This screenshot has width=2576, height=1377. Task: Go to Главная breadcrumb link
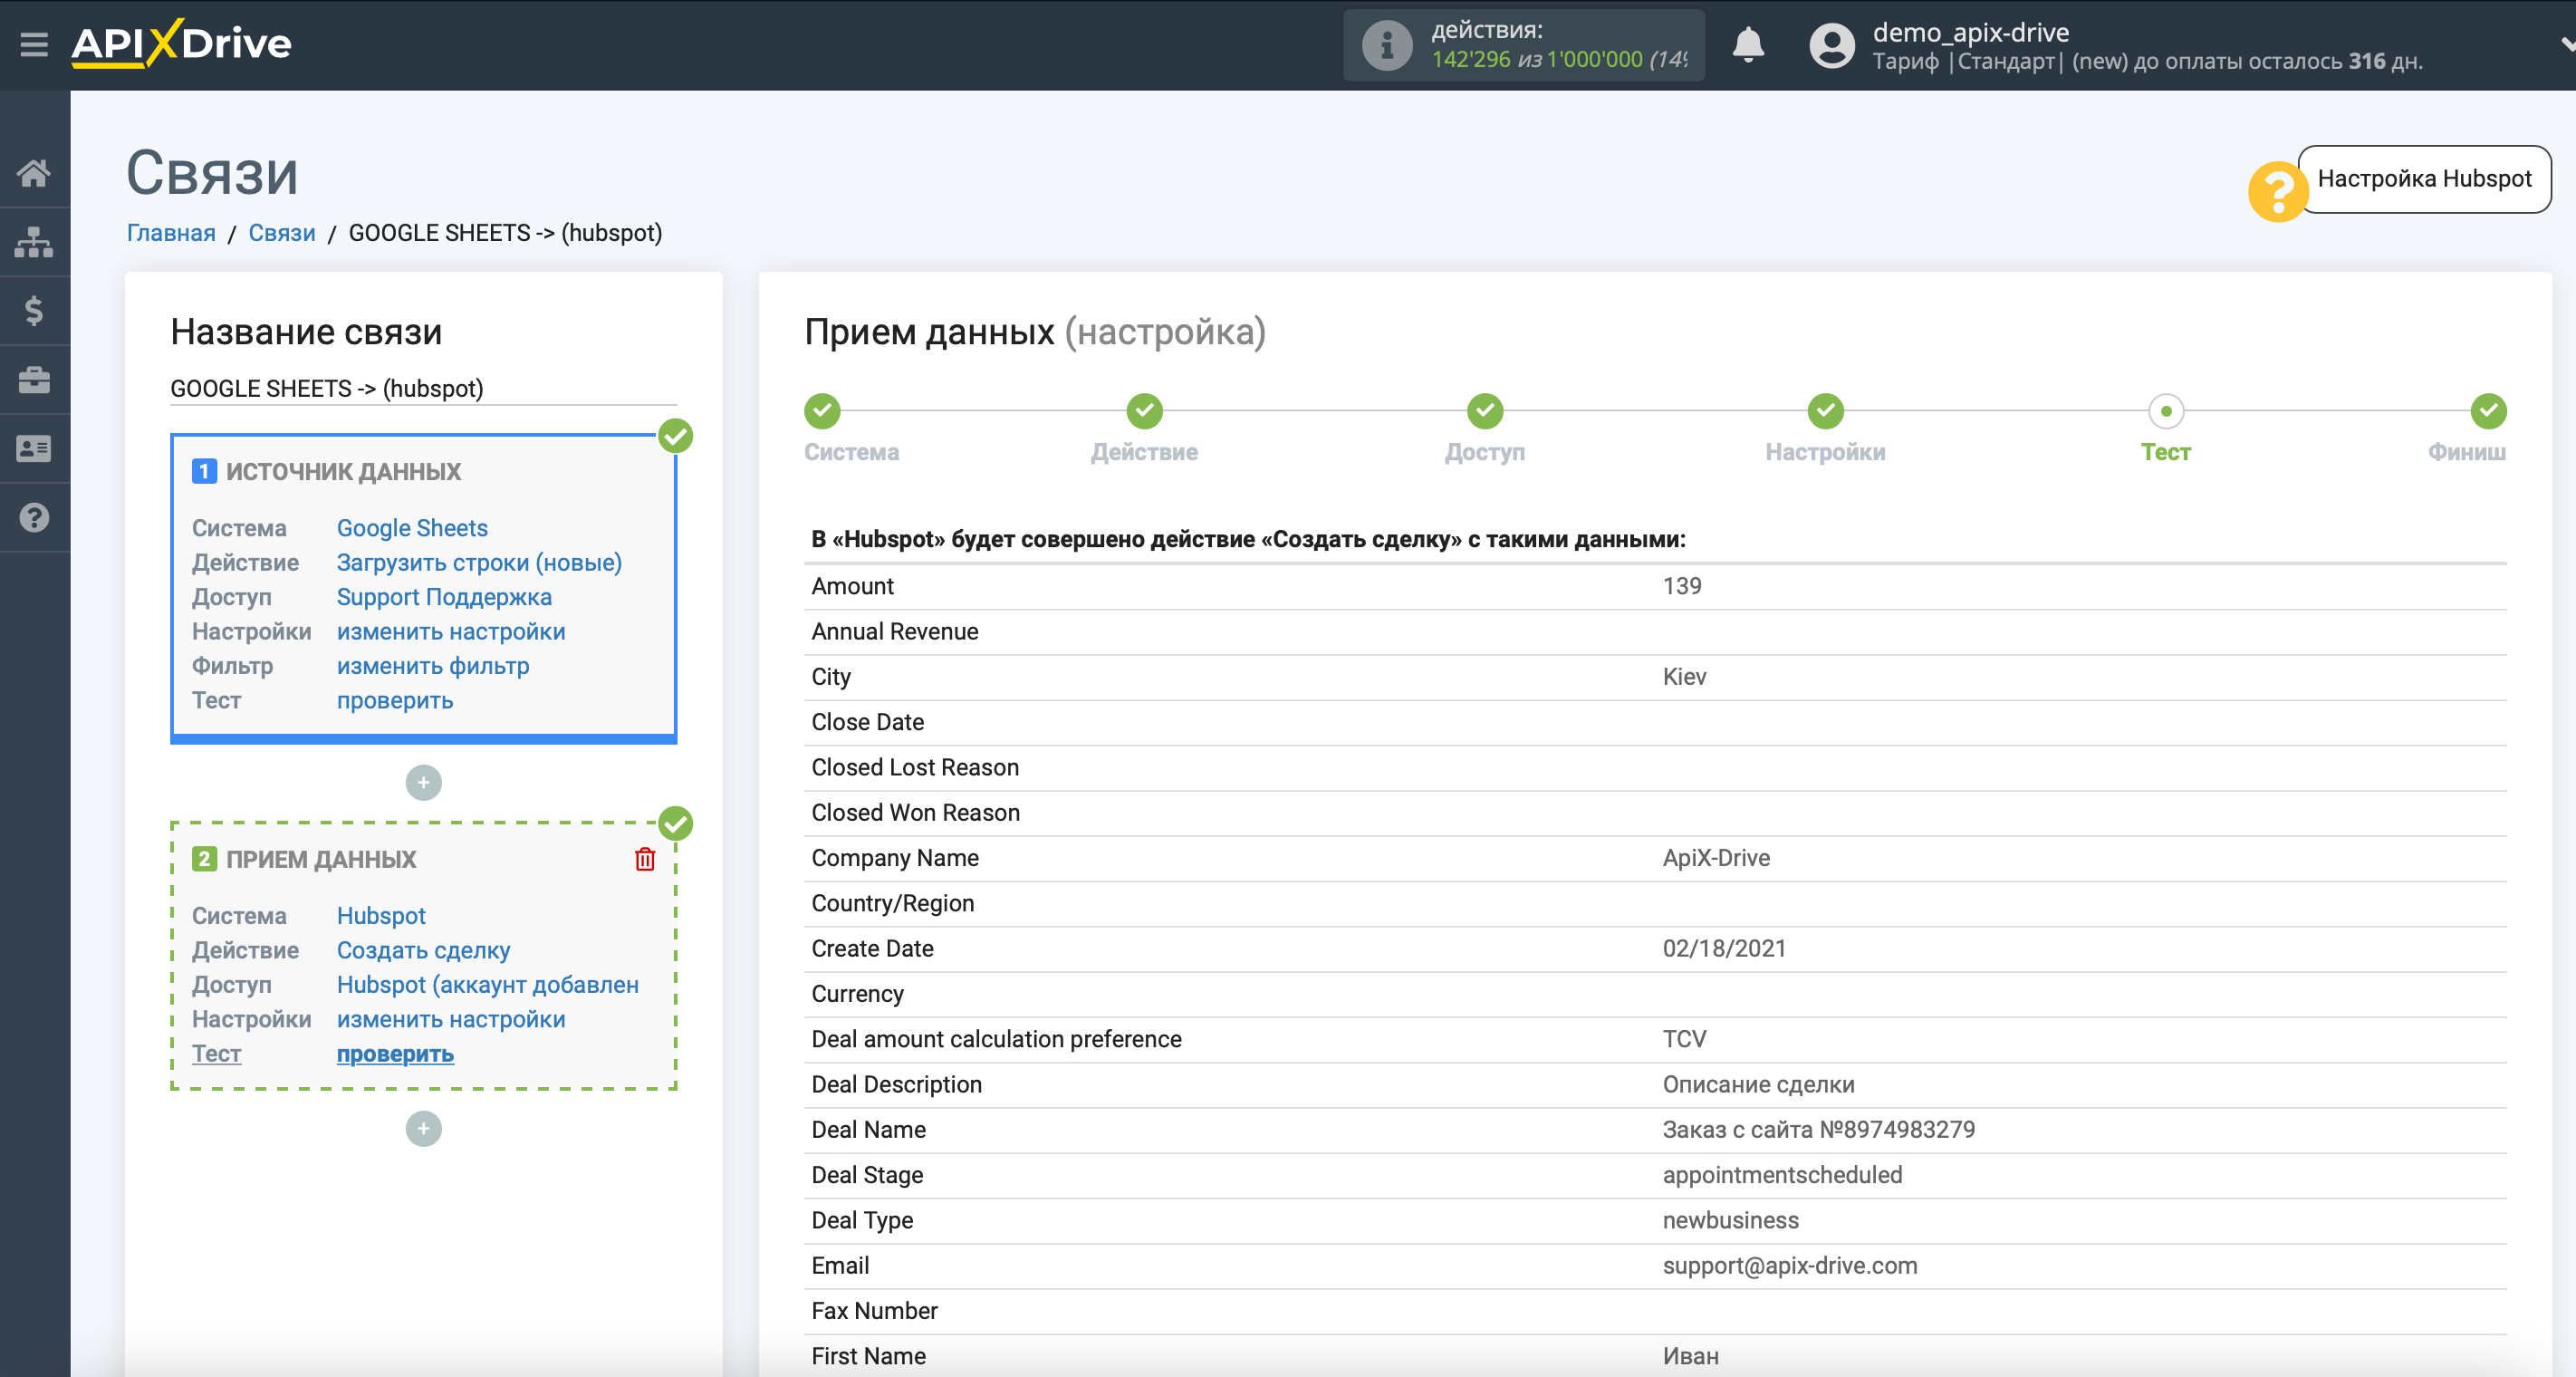tap(171, 233)
